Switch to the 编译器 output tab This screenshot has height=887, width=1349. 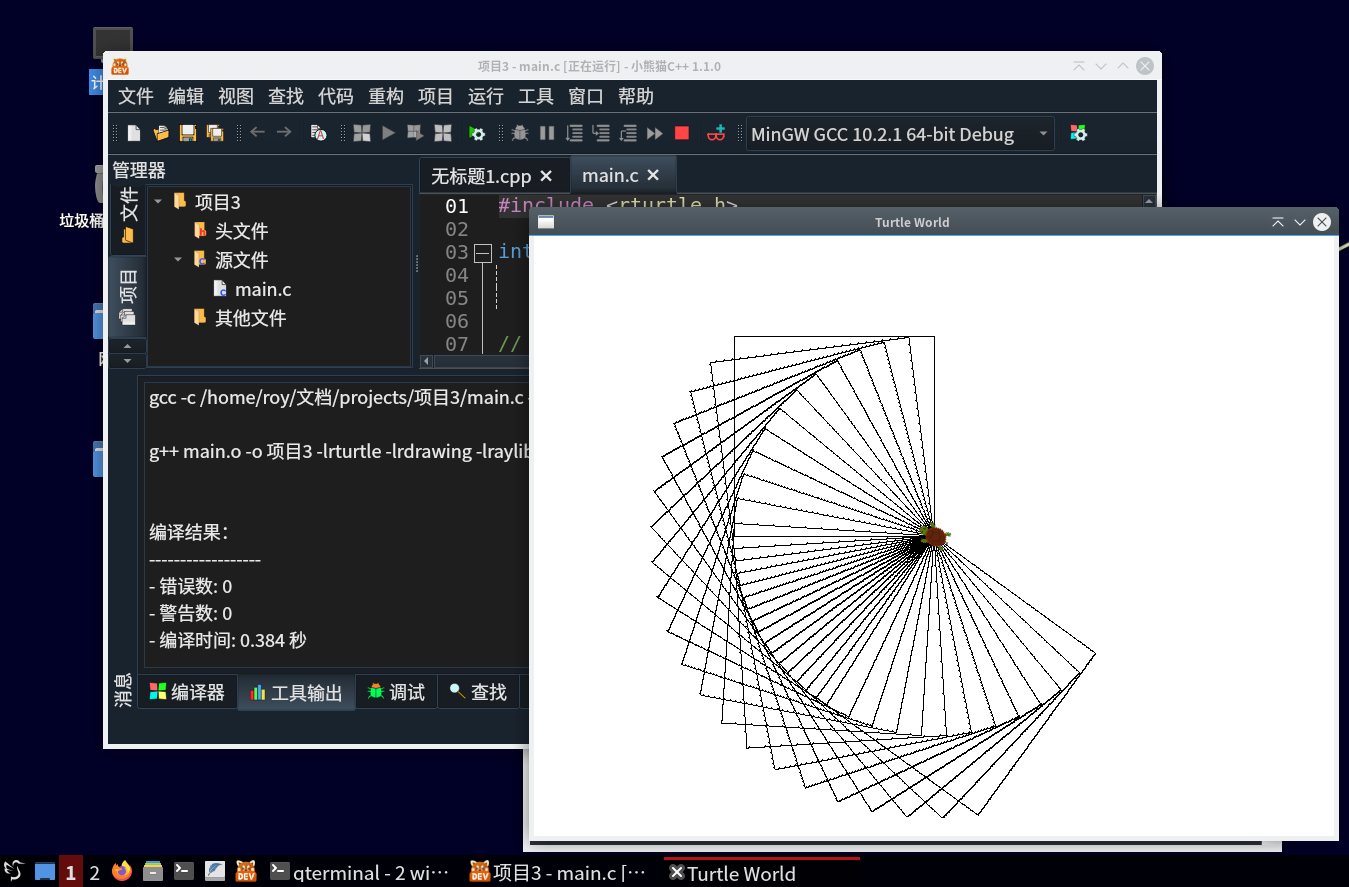coord(187,692)
